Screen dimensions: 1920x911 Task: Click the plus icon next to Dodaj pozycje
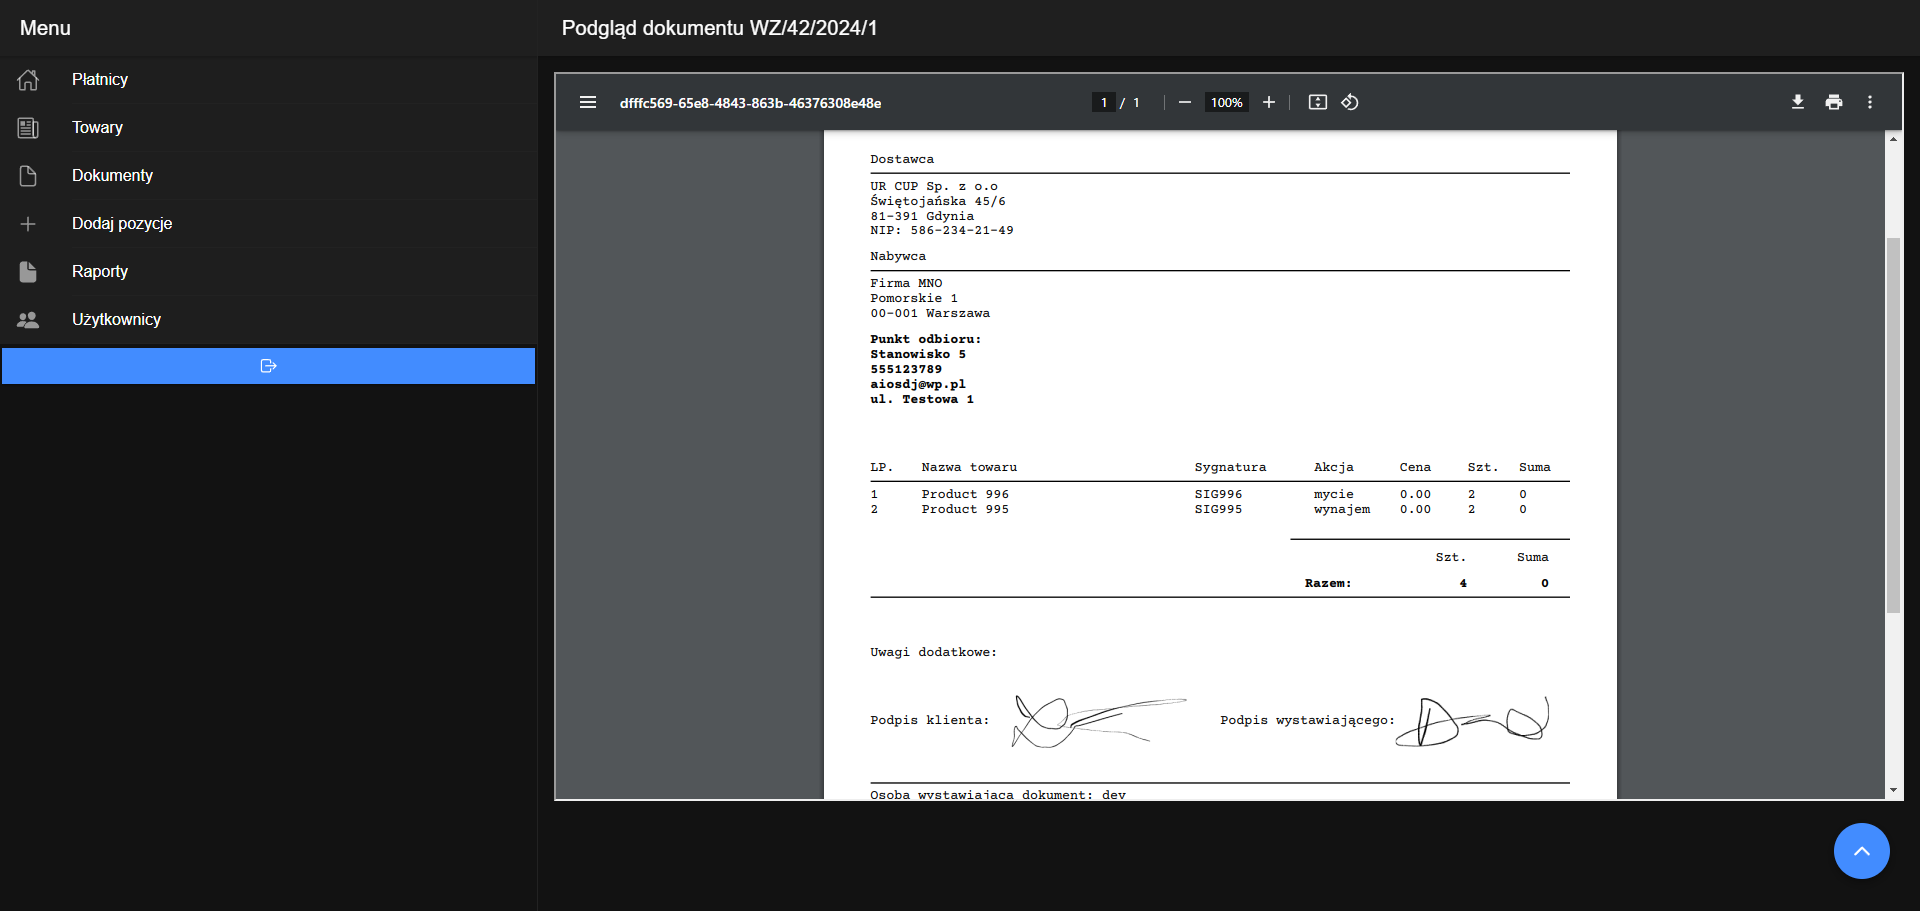28,224
